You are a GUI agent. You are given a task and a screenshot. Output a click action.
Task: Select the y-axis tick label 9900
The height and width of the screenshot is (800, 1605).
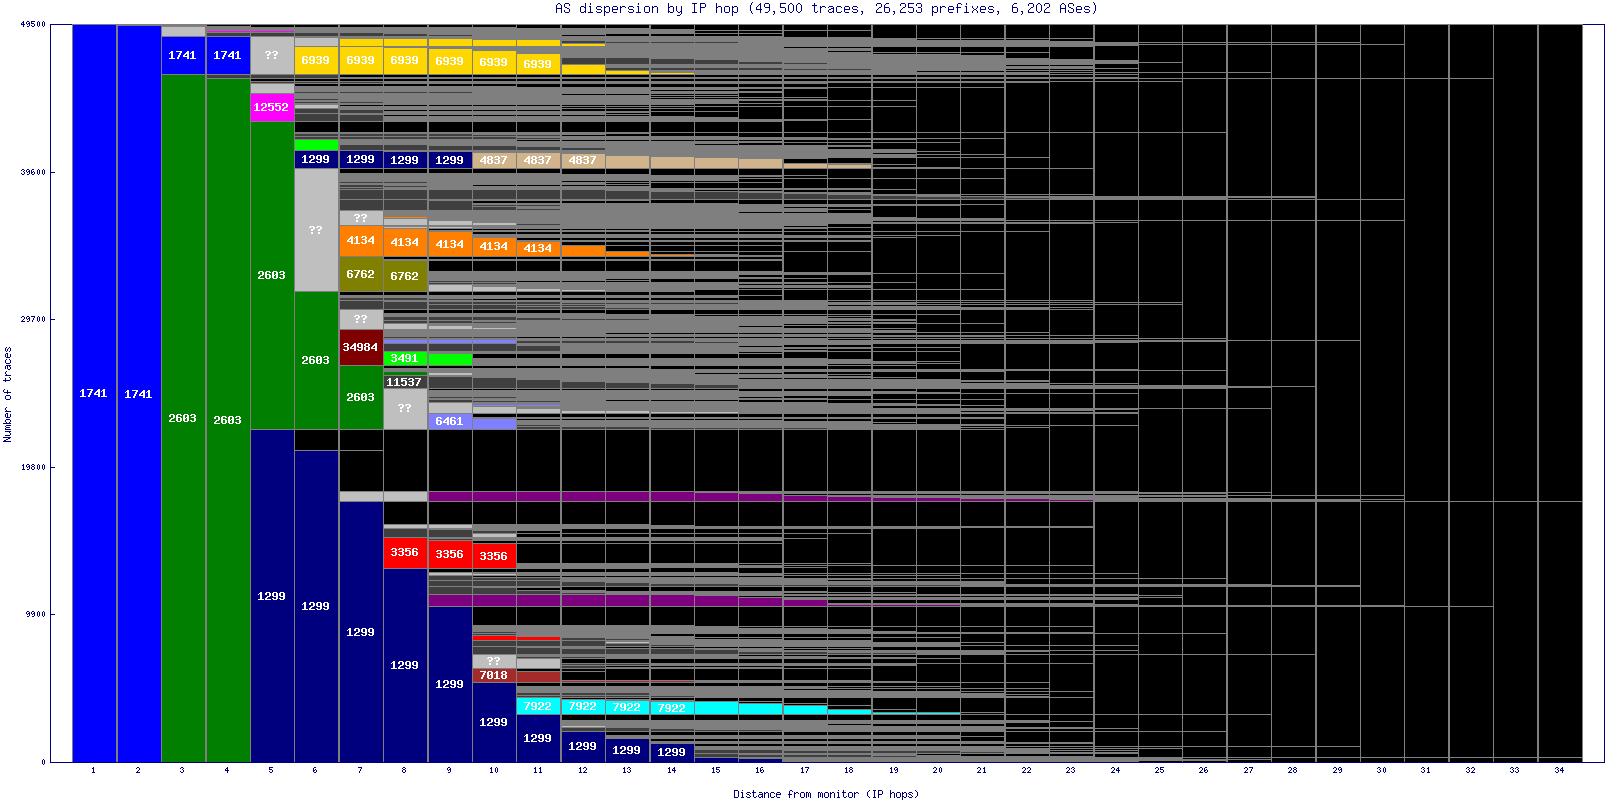click(x=35, y=614)
